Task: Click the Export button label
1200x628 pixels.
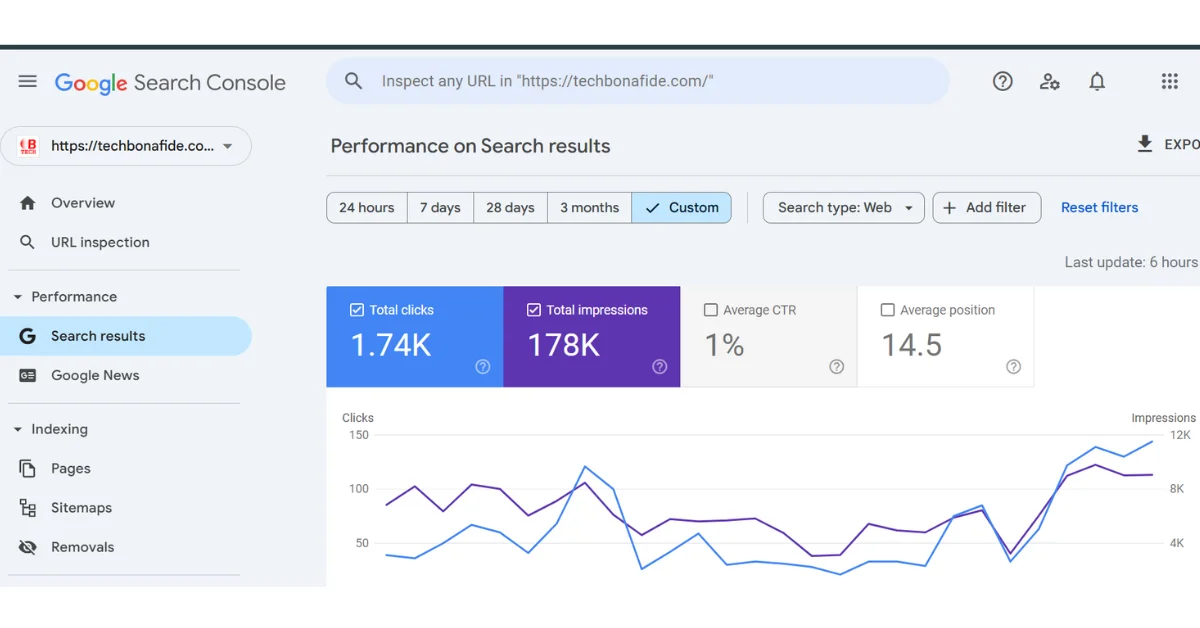Action: (1182, 145)
